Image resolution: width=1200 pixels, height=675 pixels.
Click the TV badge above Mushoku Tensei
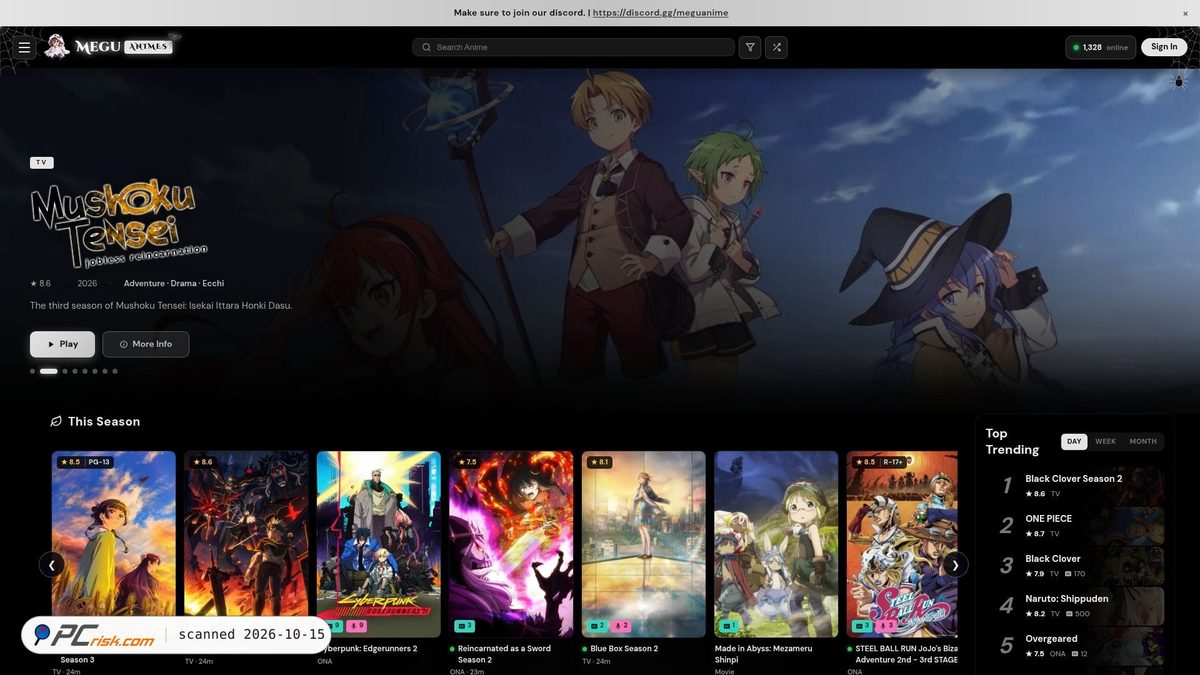(41, 162)
